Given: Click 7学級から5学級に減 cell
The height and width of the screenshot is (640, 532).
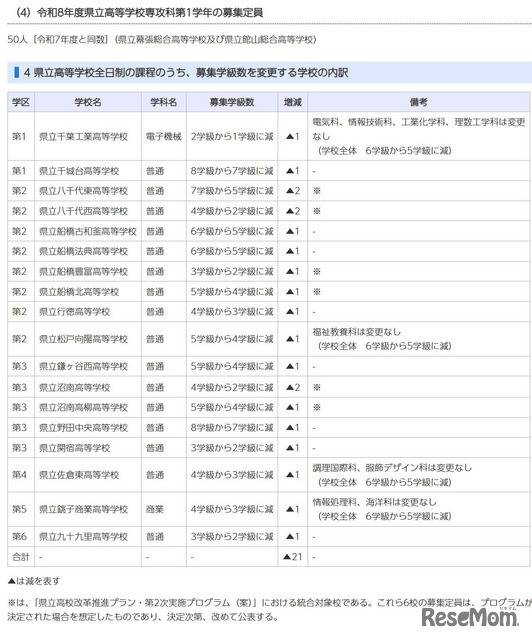Looking at the screenshot, I should pyautogui.click(x=232, y=191).
